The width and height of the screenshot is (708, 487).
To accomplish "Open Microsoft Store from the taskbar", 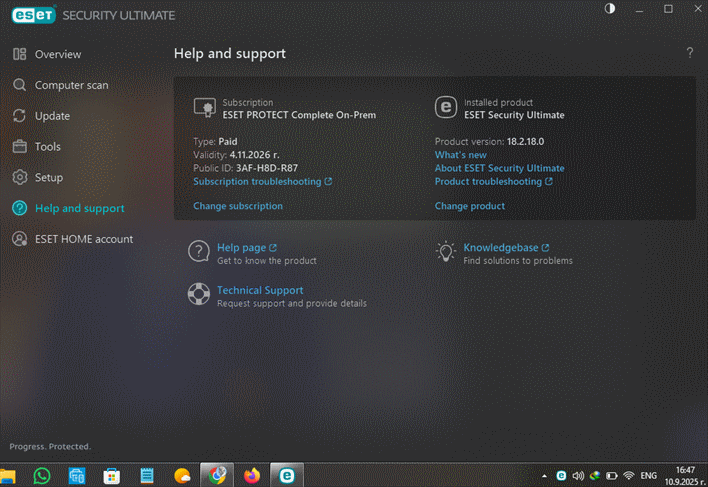I will pos(112,476).
